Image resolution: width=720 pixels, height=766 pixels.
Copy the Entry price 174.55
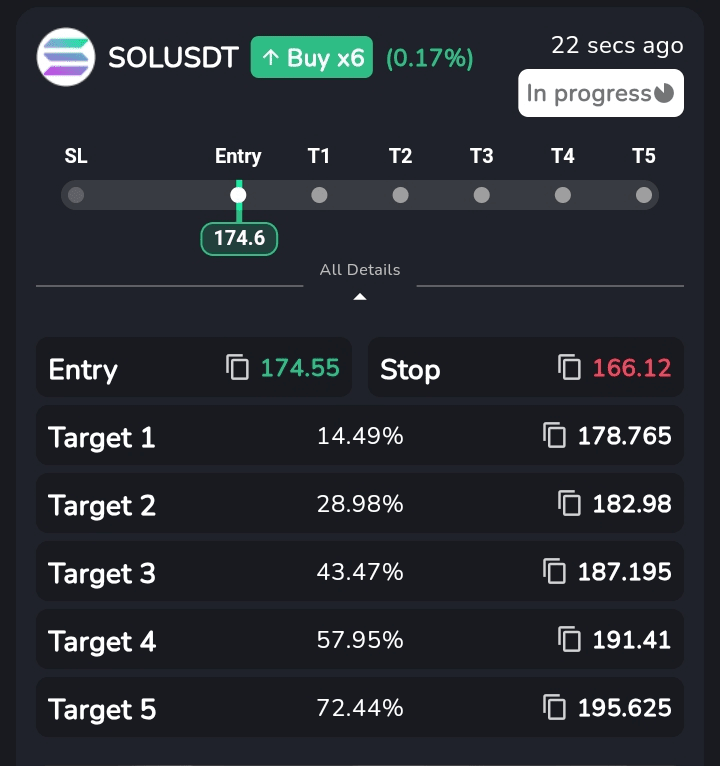238,367
